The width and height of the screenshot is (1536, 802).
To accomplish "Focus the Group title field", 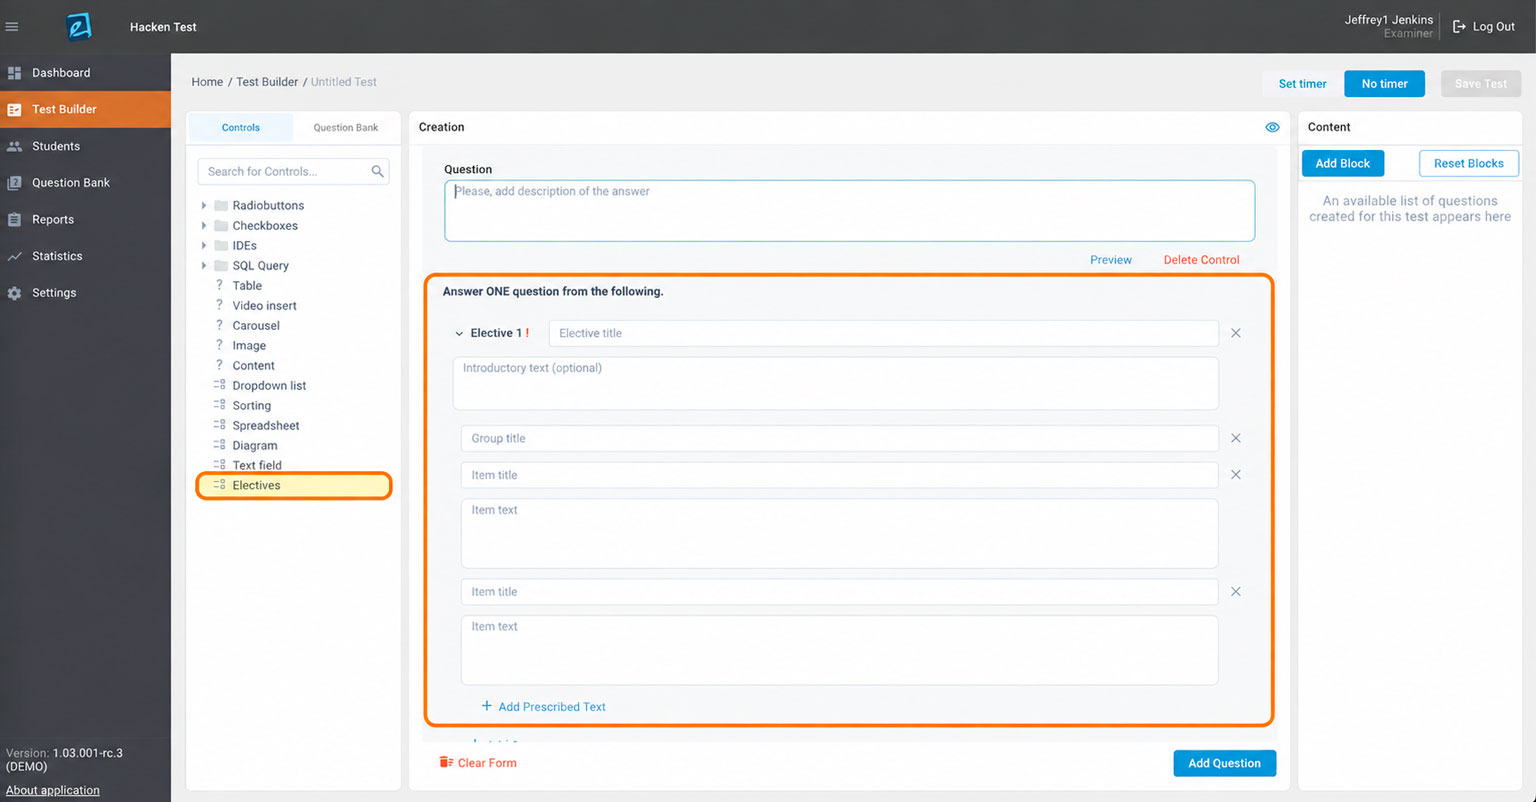I will [x=840, y=438].
